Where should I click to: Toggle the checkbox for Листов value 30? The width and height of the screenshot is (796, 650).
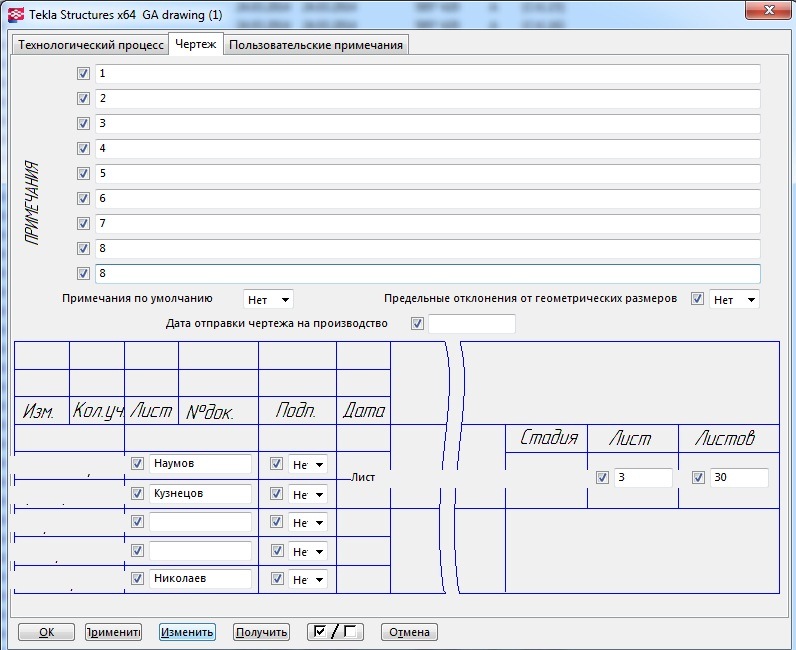pyautogui.click(x=699, y=478)
